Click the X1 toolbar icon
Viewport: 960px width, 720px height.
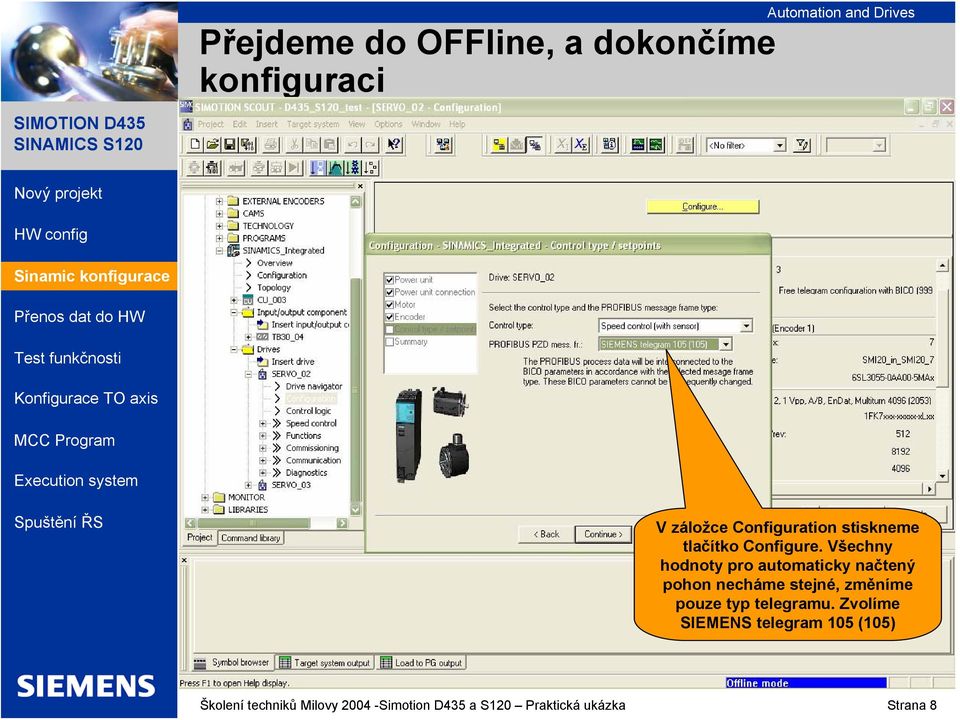point(561,145)
